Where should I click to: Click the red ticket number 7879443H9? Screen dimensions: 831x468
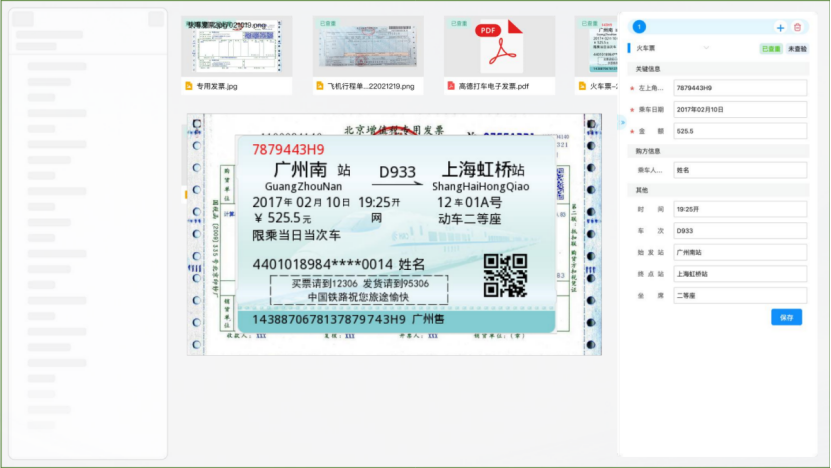[288, 150]
